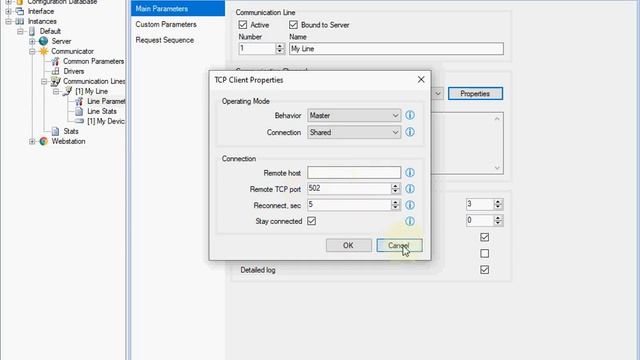Toggle the Detailed log checkbox
Screen dimensions: 640x360
[x=484, y=270]
